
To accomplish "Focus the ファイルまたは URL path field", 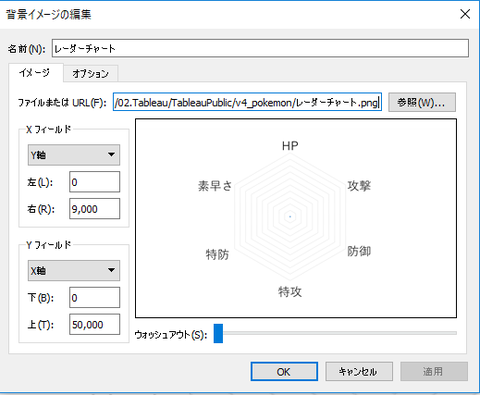I will coord(247,102).
